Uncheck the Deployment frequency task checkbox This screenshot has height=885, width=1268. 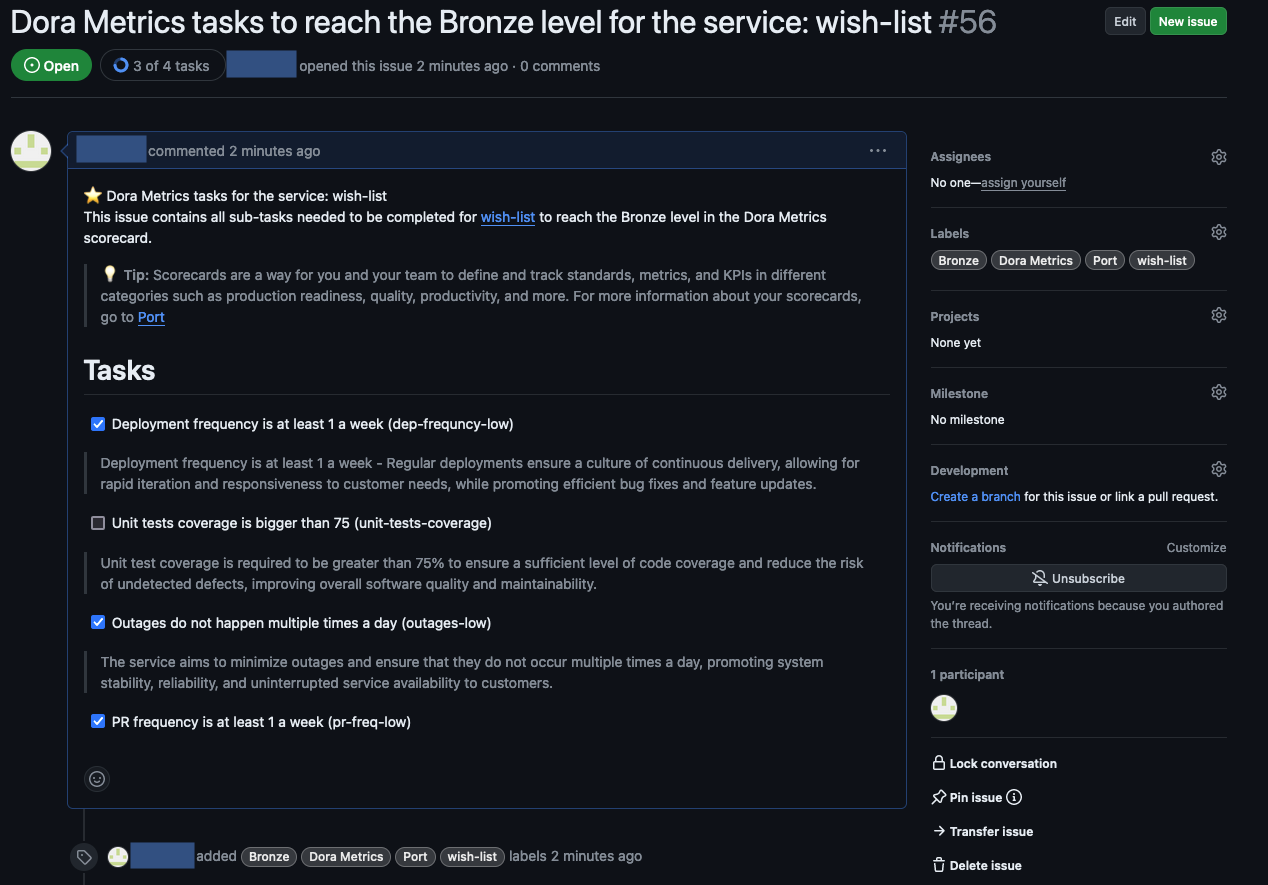point(98,424)
